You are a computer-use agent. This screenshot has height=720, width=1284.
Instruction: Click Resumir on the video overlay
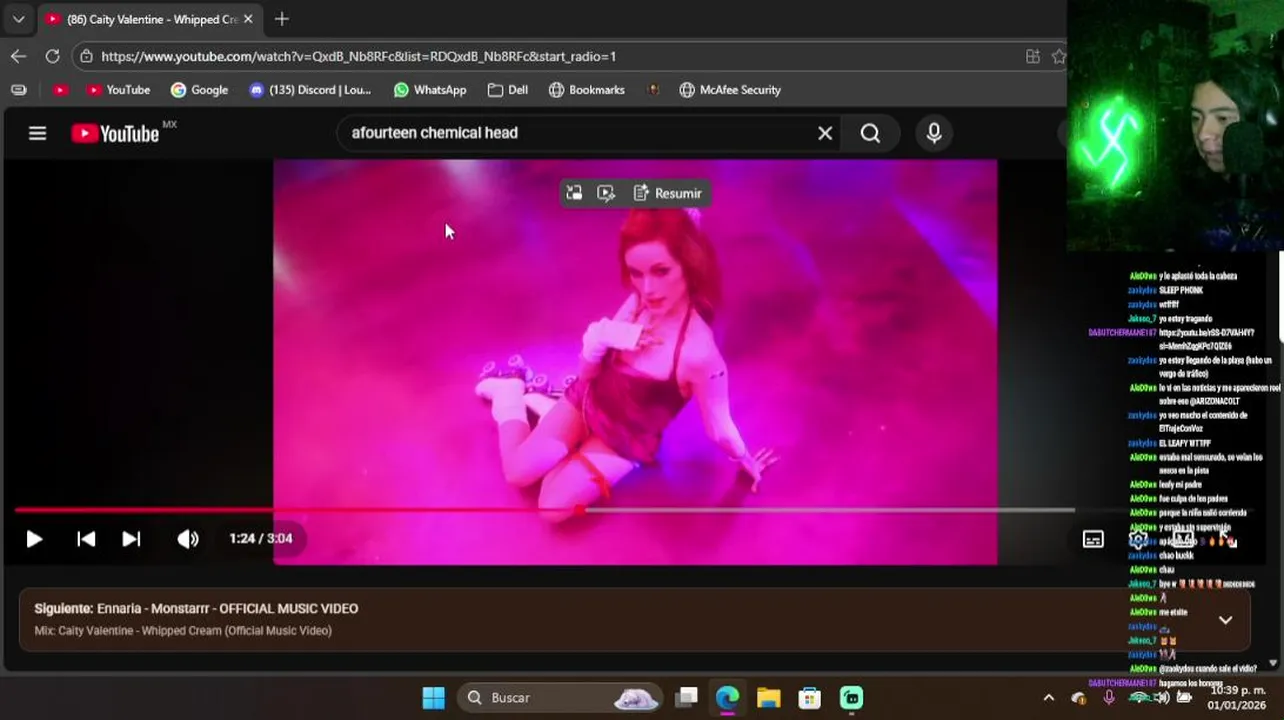pos(668,193)
